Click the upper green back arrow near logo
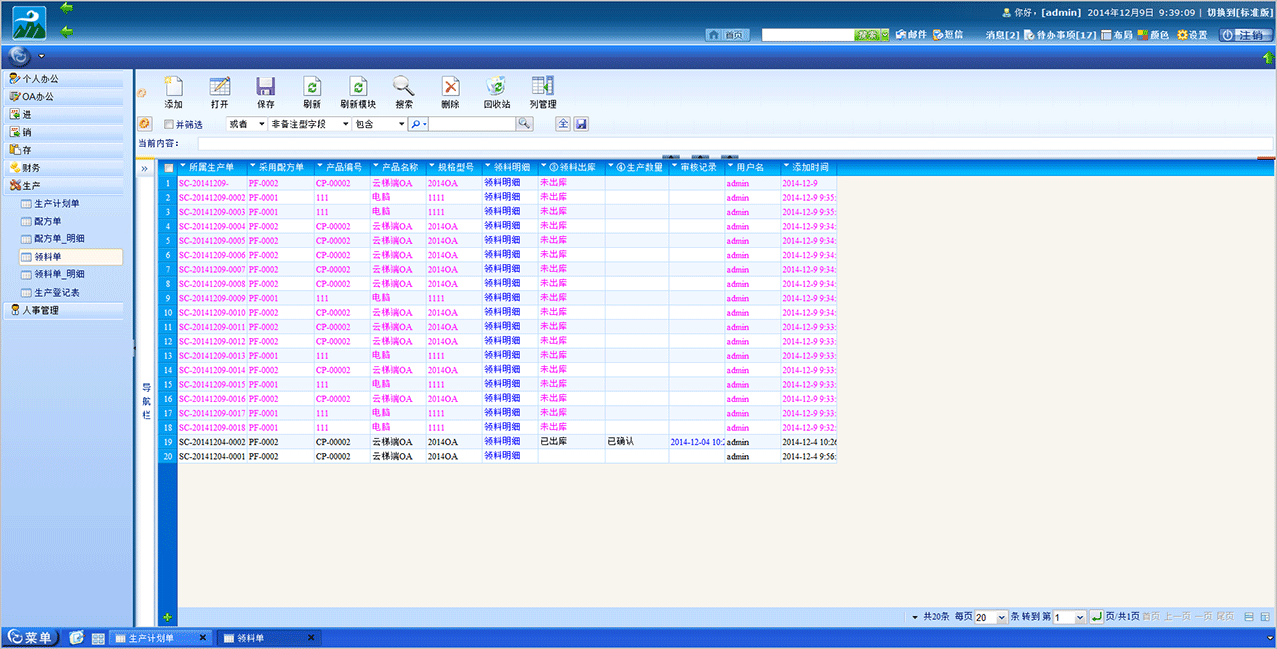This screenshot has height=649, width=1277. pyautogui.click(x=67, y=8)
